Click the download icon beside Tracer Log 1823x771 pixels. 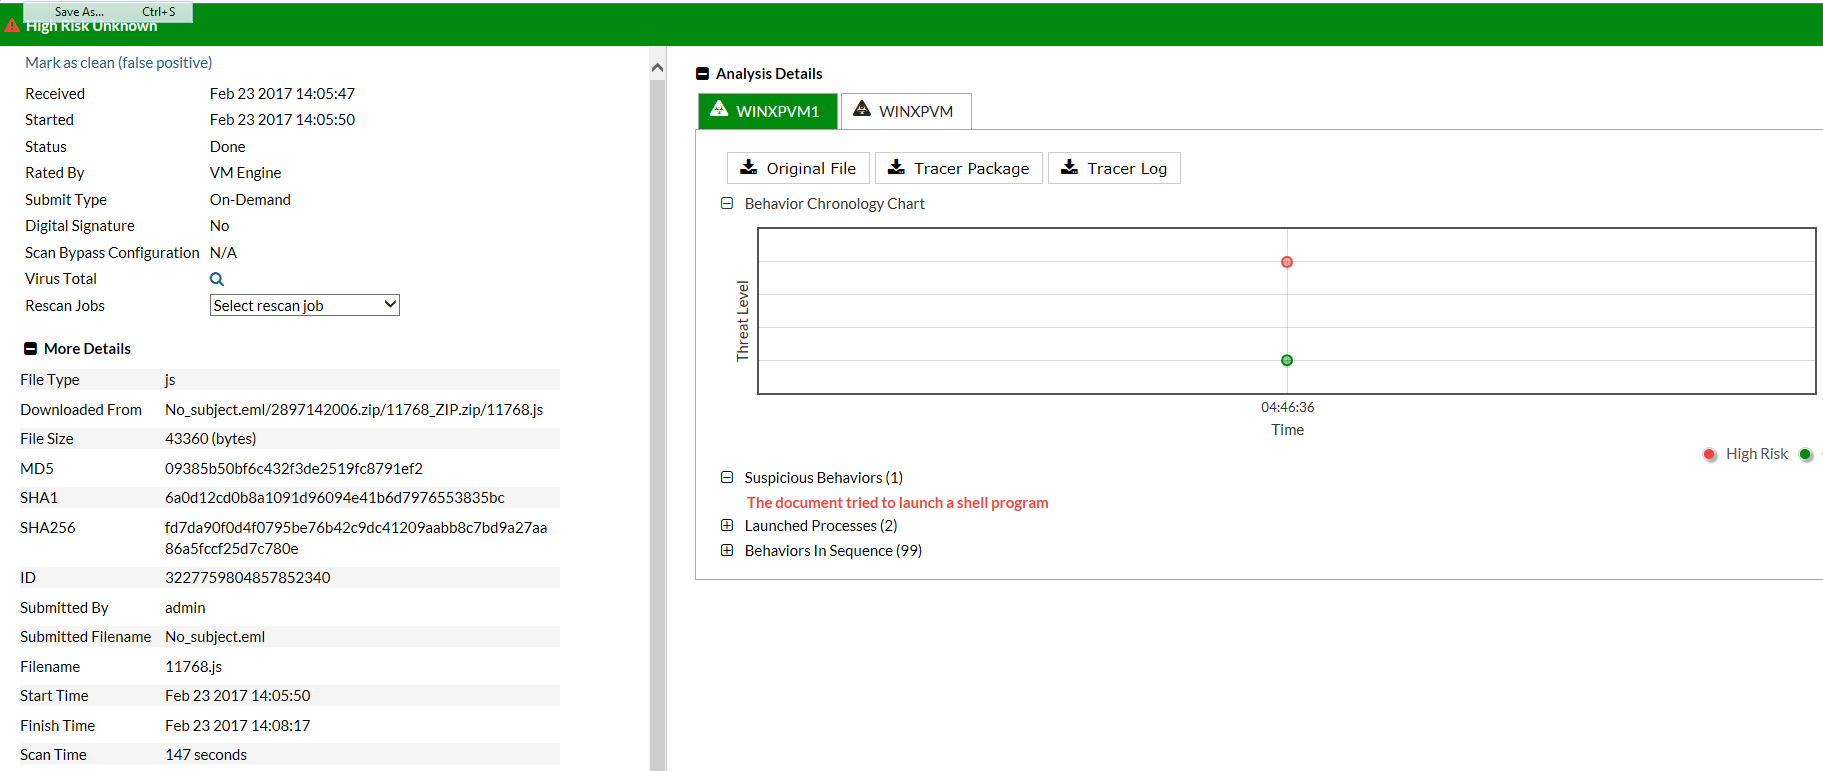pos(1069,167)
